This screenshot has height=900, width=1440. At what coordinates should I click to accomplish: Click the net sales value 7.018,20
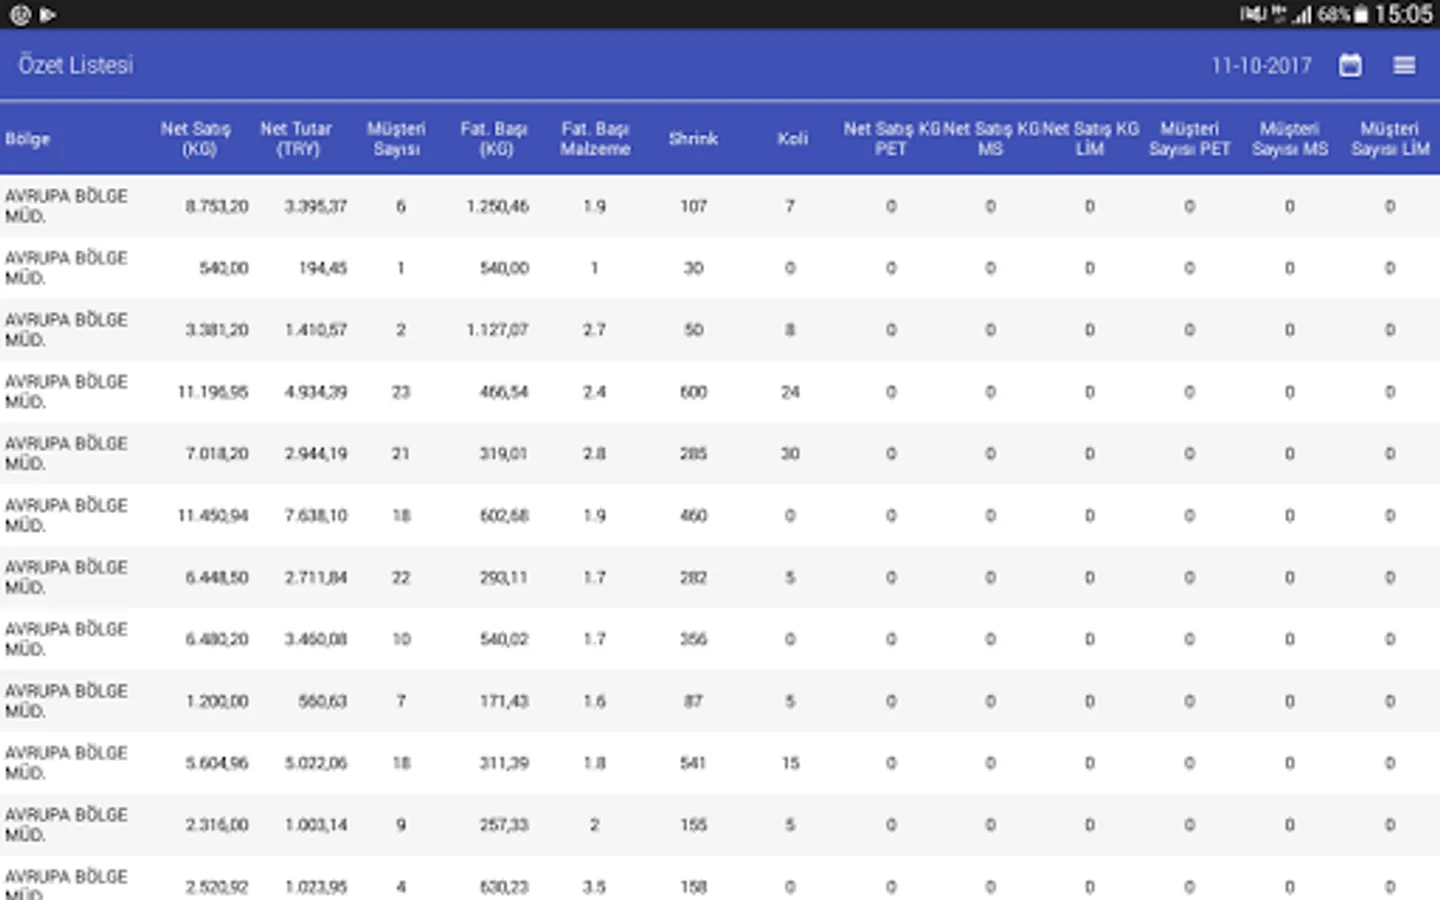click(x=217, y=454)
